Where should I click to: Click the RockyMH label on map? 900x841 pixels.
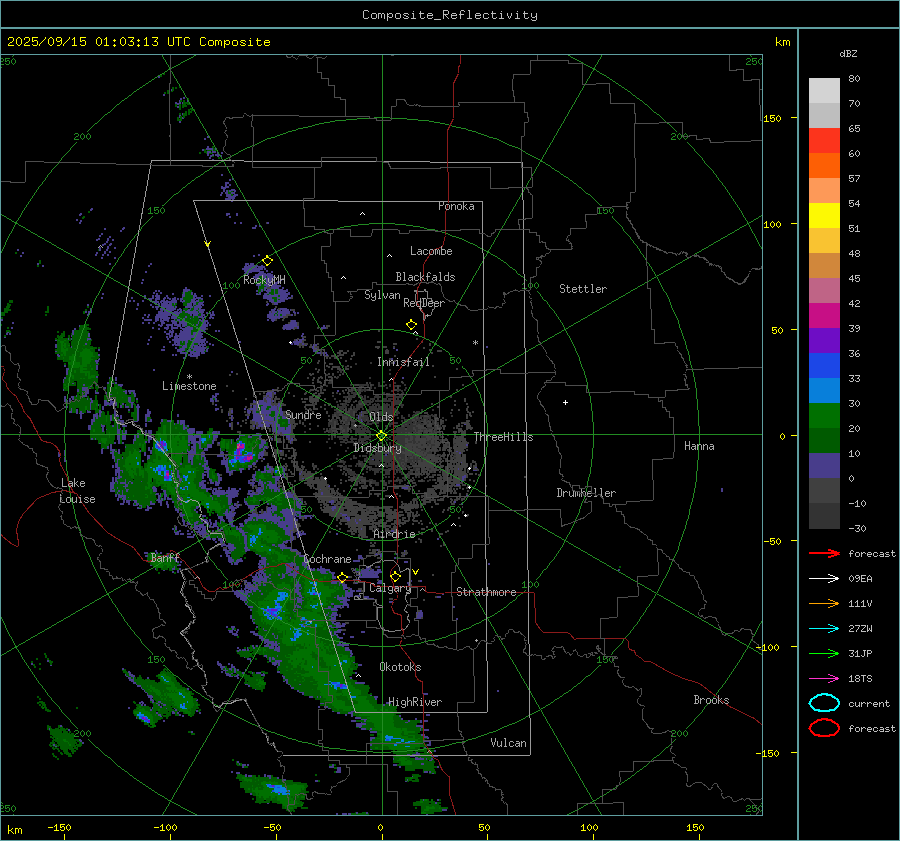[x=264, y=280]
